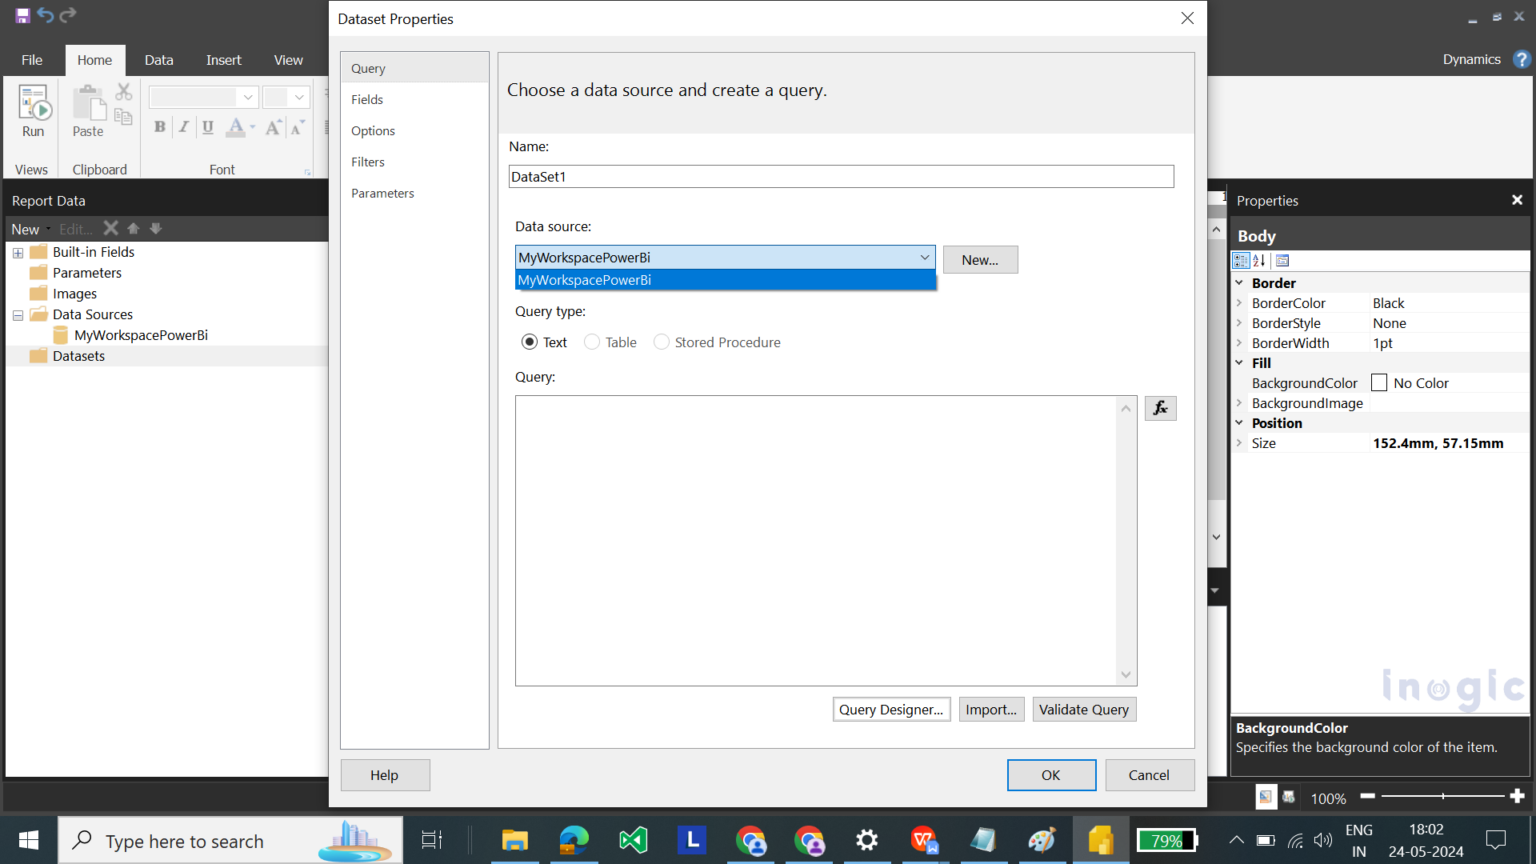Collapse the Data Sources folder

click(x=17, y=314)
